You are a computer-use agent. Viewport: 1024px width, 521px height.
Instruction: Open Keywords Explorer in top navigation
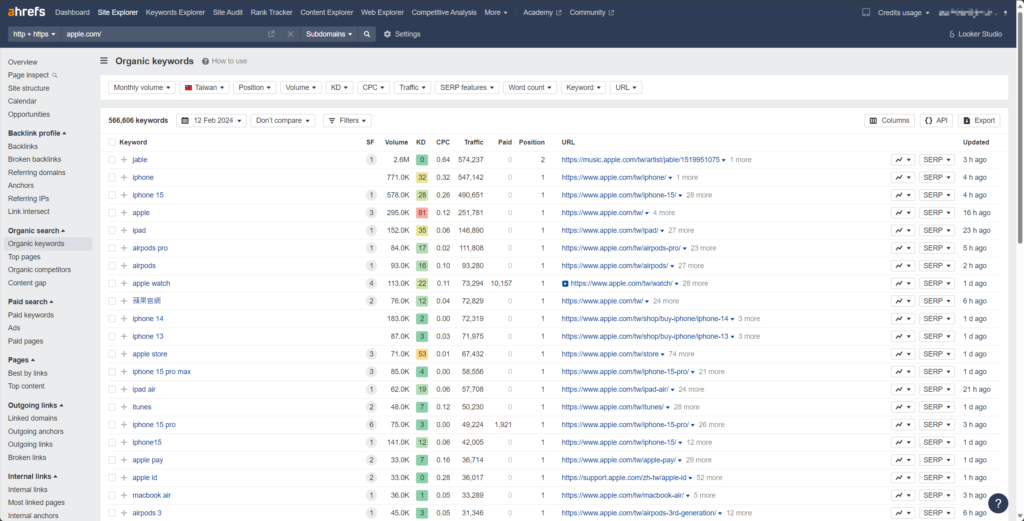coord(175,12)
